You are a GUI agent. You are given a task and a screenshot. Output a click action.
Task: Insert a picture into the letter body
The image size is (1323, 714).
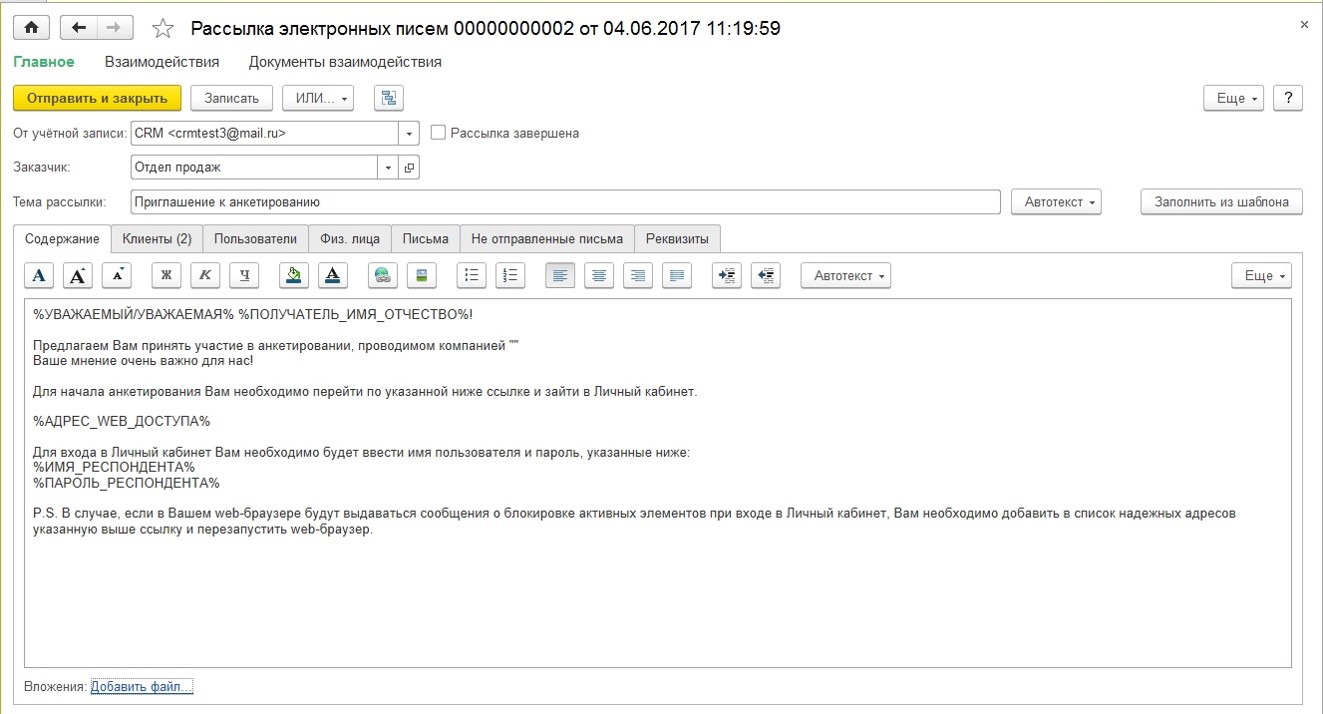point(422,275)
